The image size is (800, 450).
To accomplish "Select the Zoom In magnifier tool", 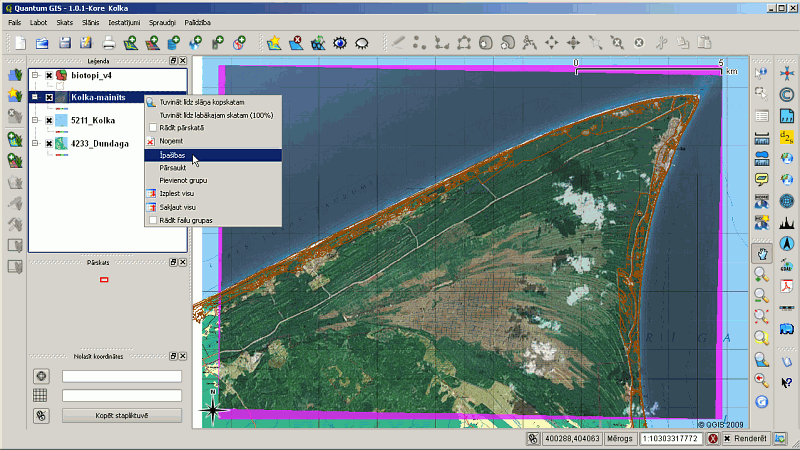I will tap(761, 274).
